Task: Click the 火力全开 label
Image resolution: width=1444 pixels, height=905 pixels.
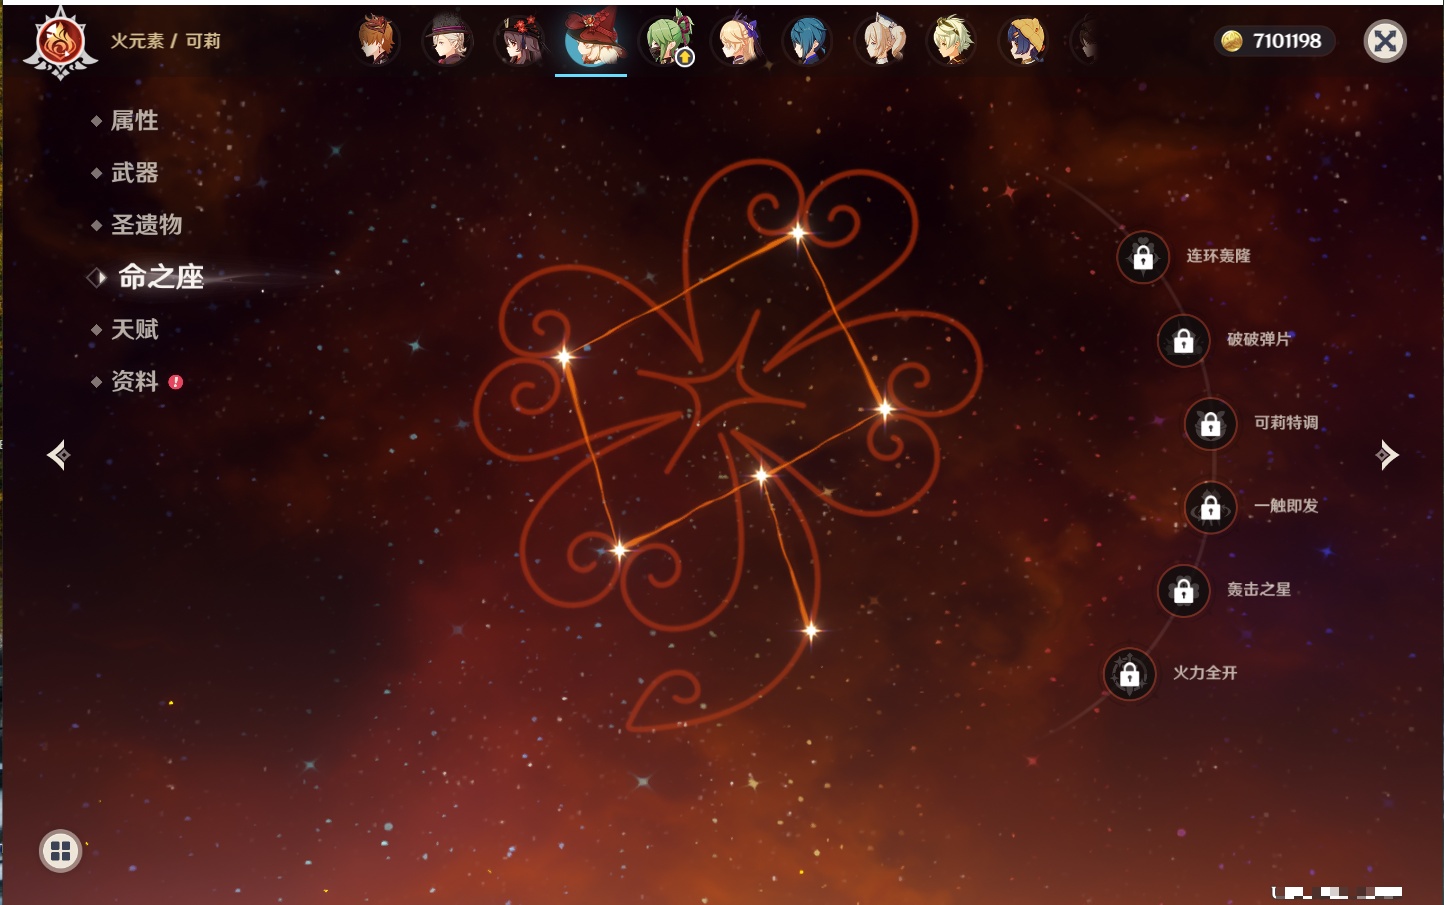Action: tap(1205, 672)
